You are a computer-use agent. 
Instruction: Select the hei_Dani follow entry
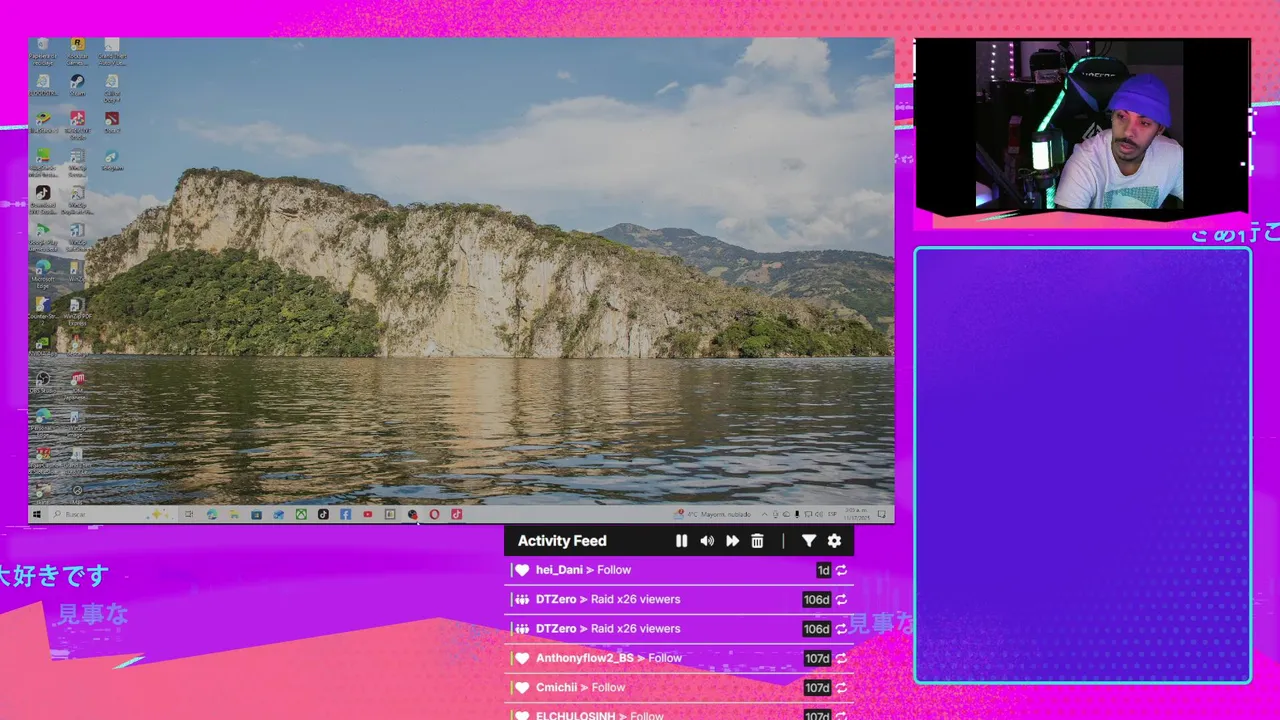679,570
